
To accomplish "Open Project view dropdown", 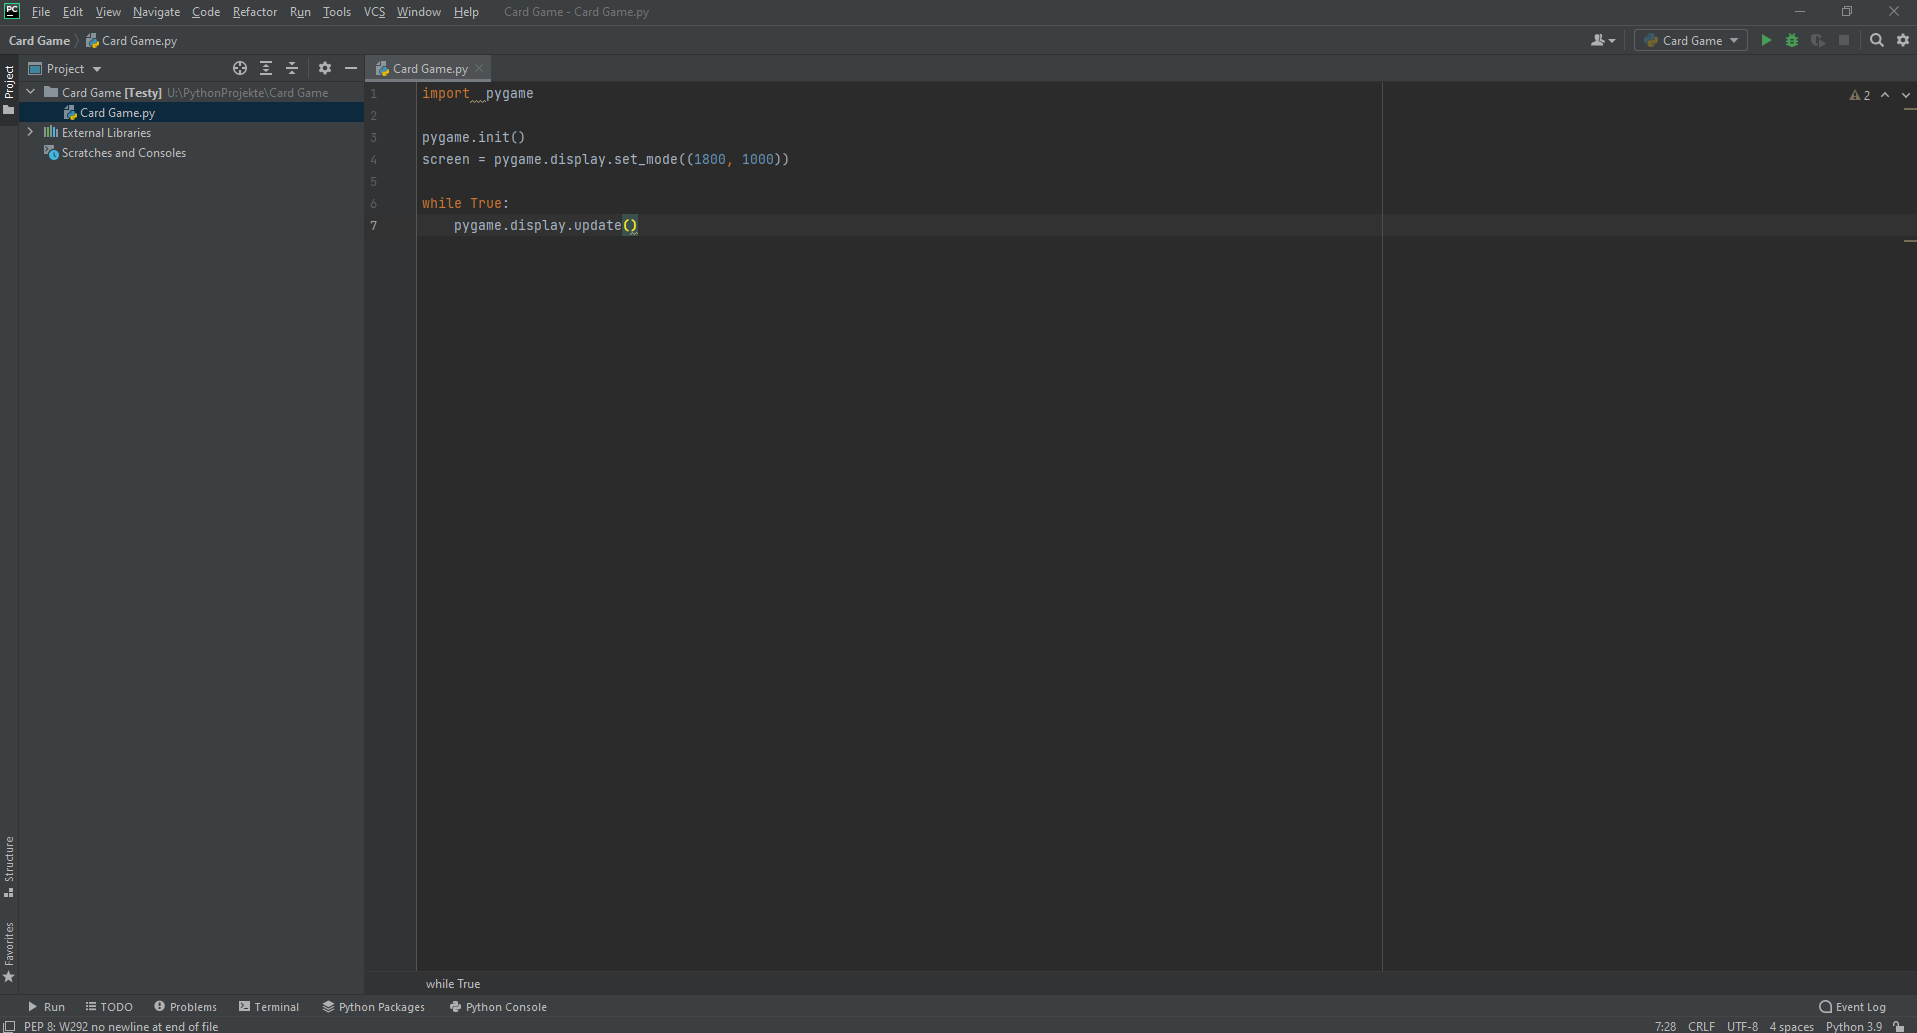I will pos(65,68).
